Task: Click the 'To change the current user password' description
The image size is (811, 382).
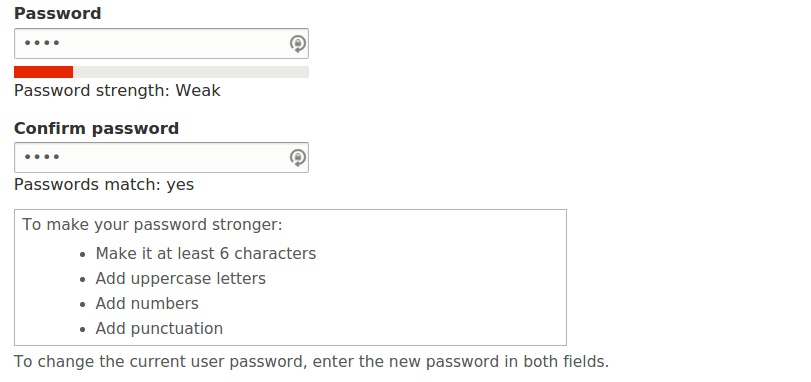Action: pos(311,361)
